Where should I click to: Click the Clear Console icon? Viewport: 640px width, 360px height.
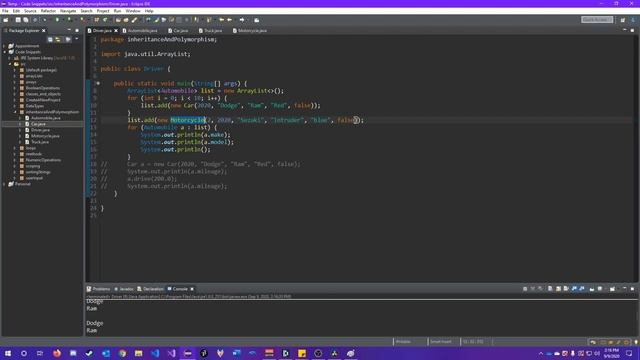[x=550, y=289]
